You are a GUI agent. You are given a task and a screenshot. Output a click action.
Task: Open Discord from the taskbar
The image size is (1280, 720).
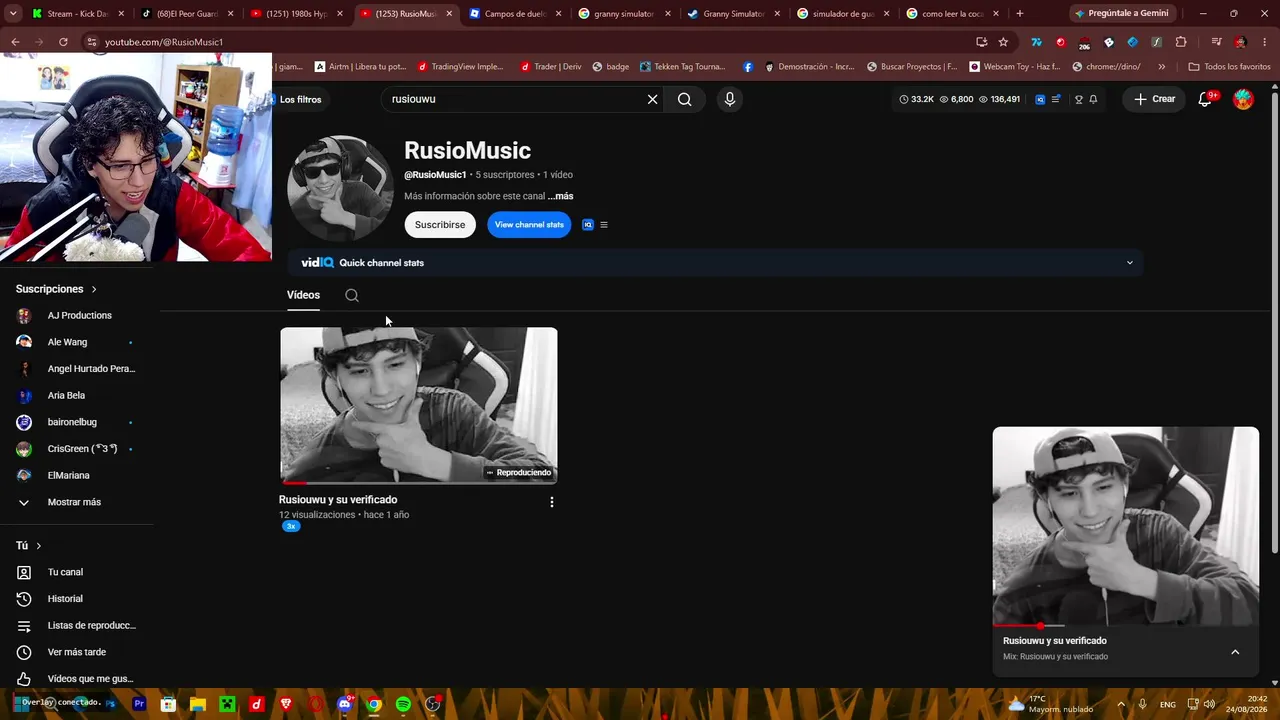(x=345, y=704)
